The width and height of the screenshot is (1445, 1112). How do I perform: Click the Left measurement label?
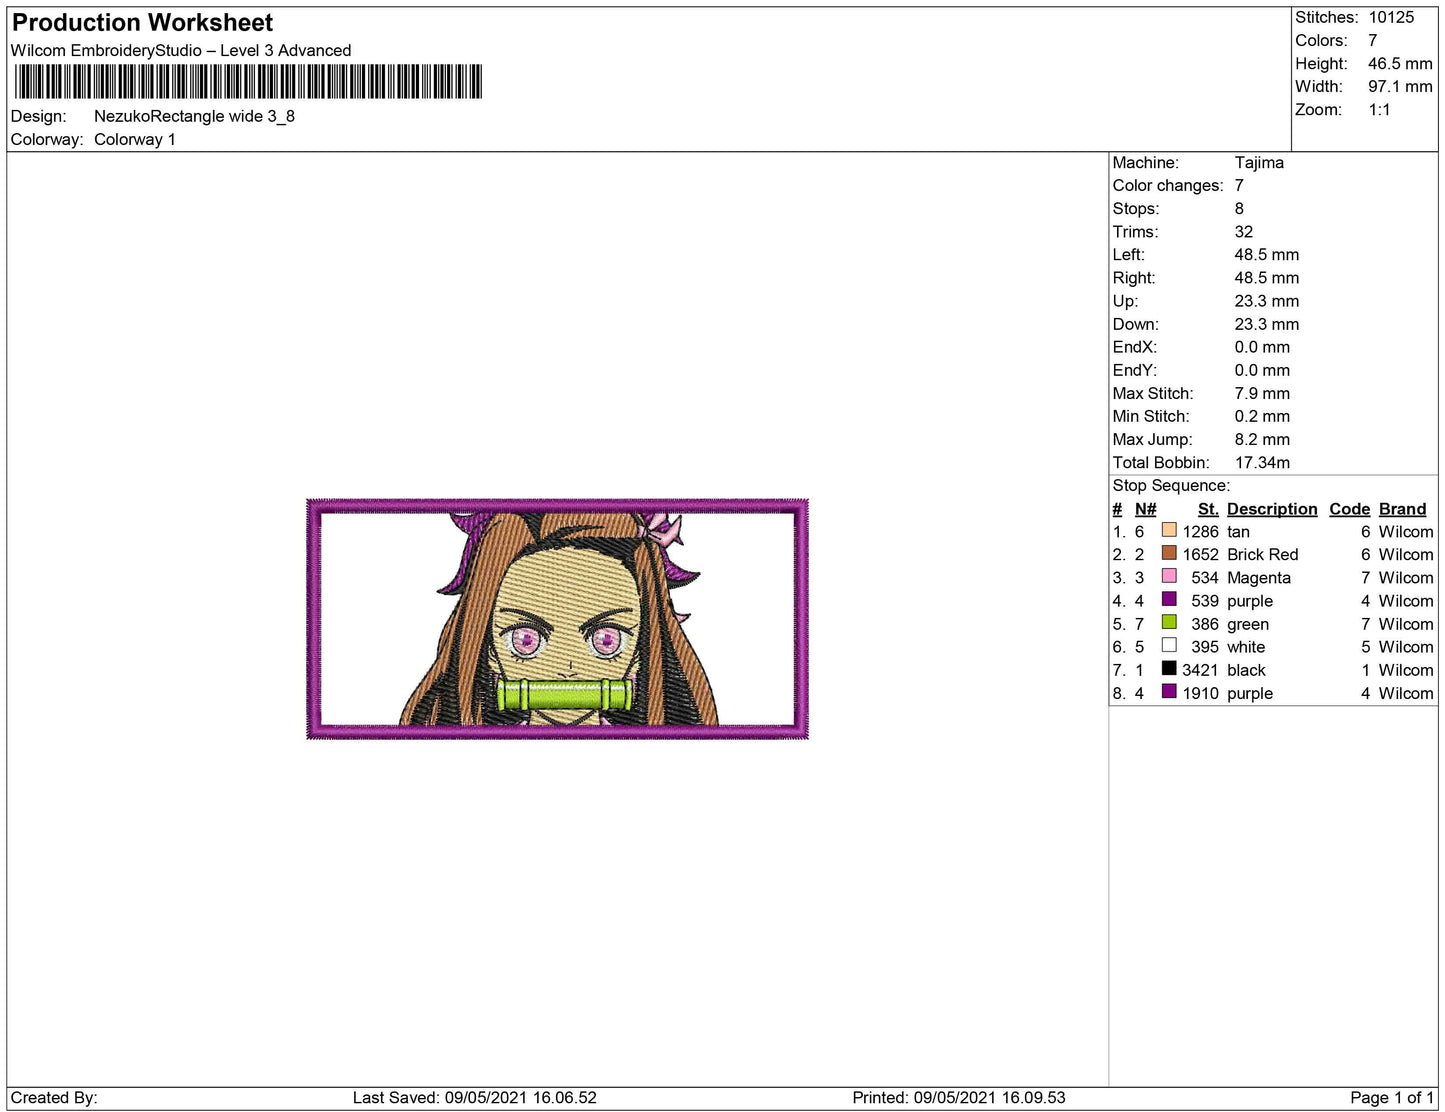pos(1128,254)
